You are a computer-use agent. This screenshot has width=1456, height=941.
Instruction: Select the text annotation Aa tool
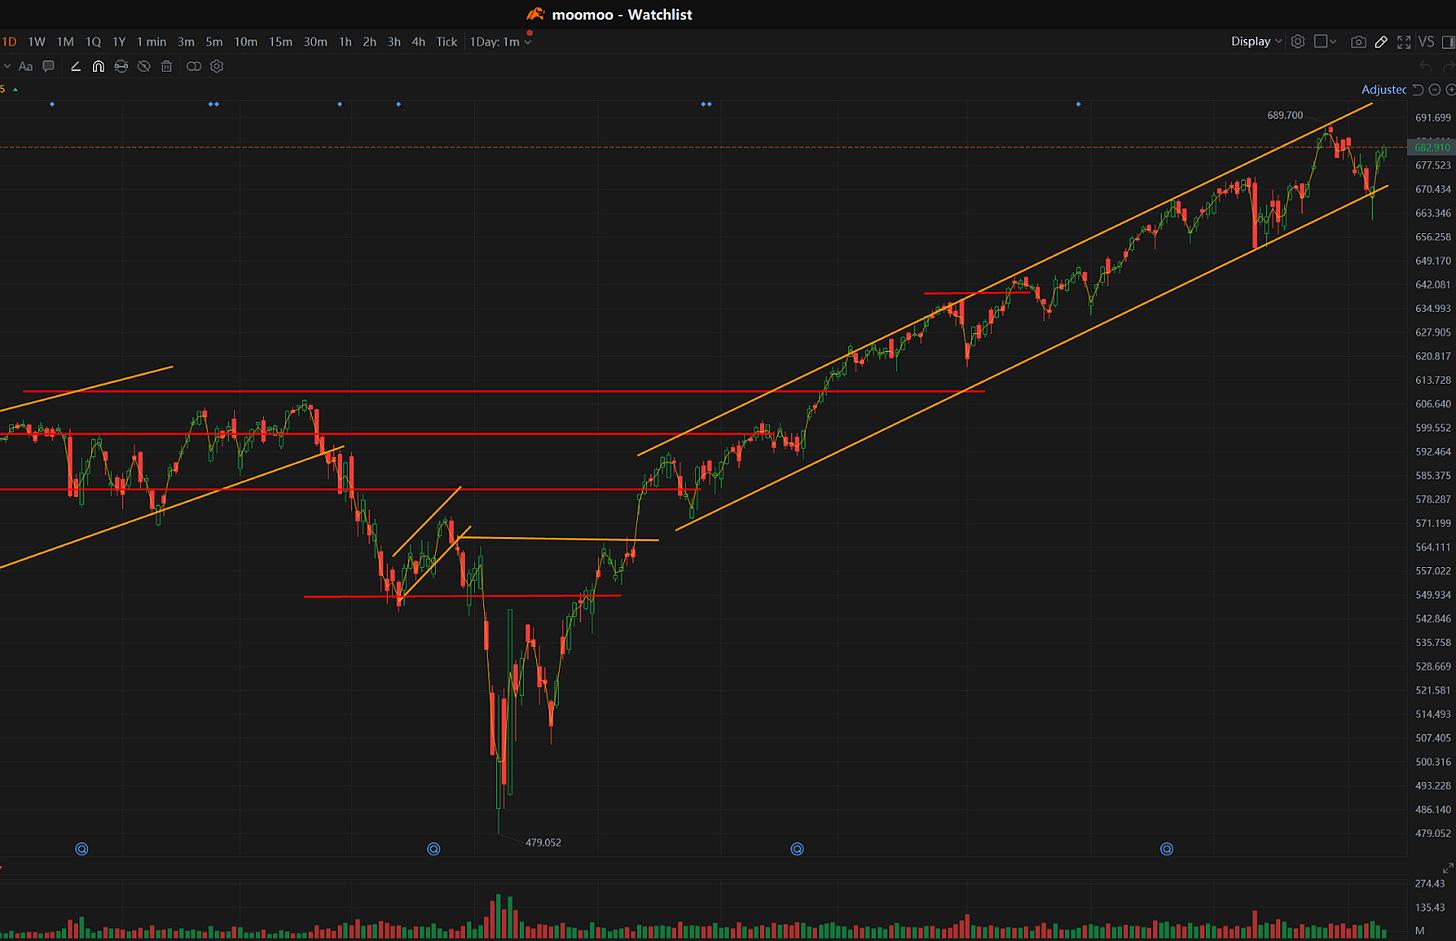26,66
